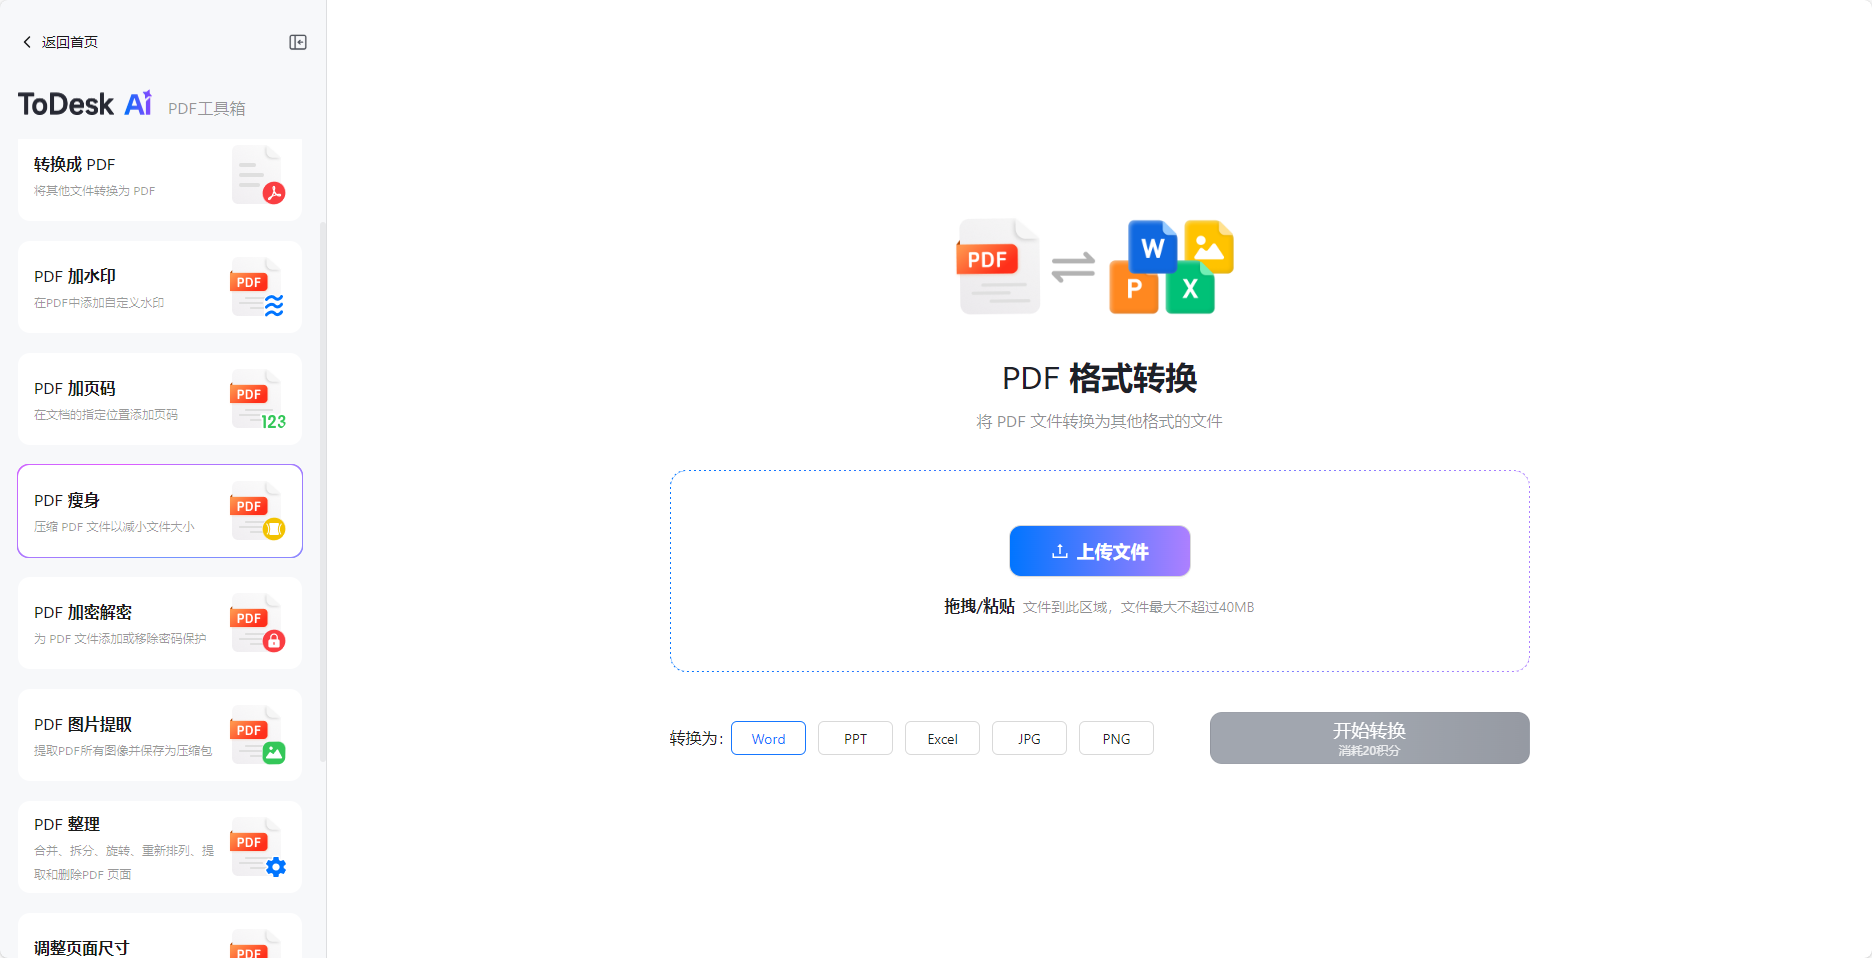The height and width of the screenshot is (958, 1872).
Task: Click the large PDF document illustration
Action: click(x=998, y=266)
